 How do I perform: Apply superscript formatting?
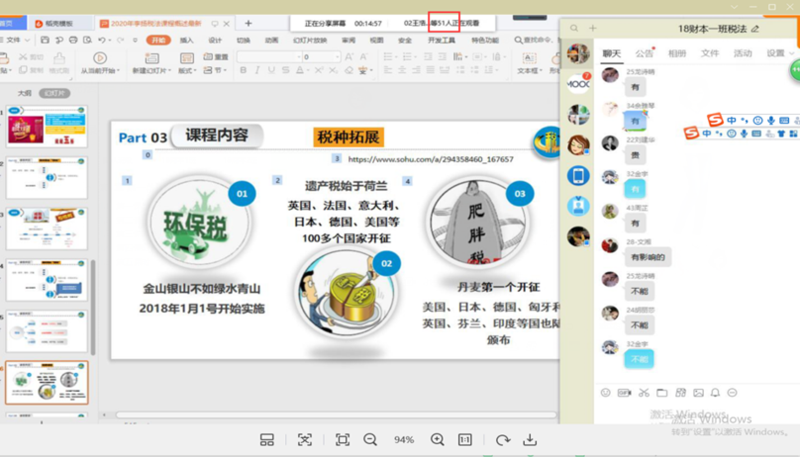coord(319,70)
